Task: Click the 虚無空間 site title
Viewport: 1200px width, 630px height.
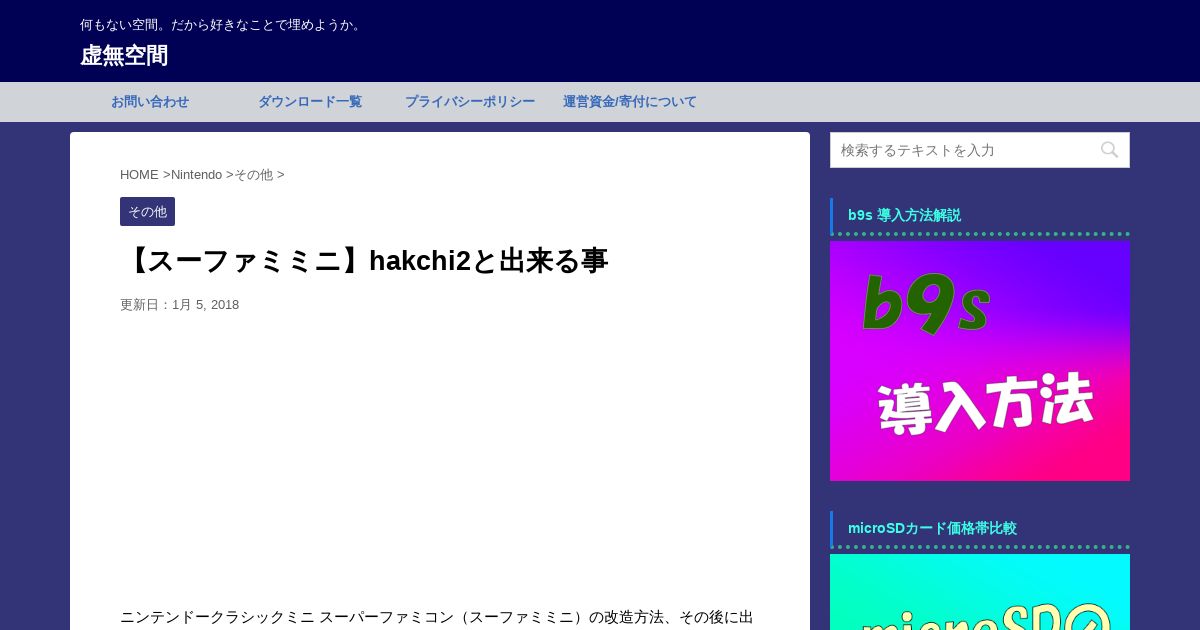Action: pos(124,56)
